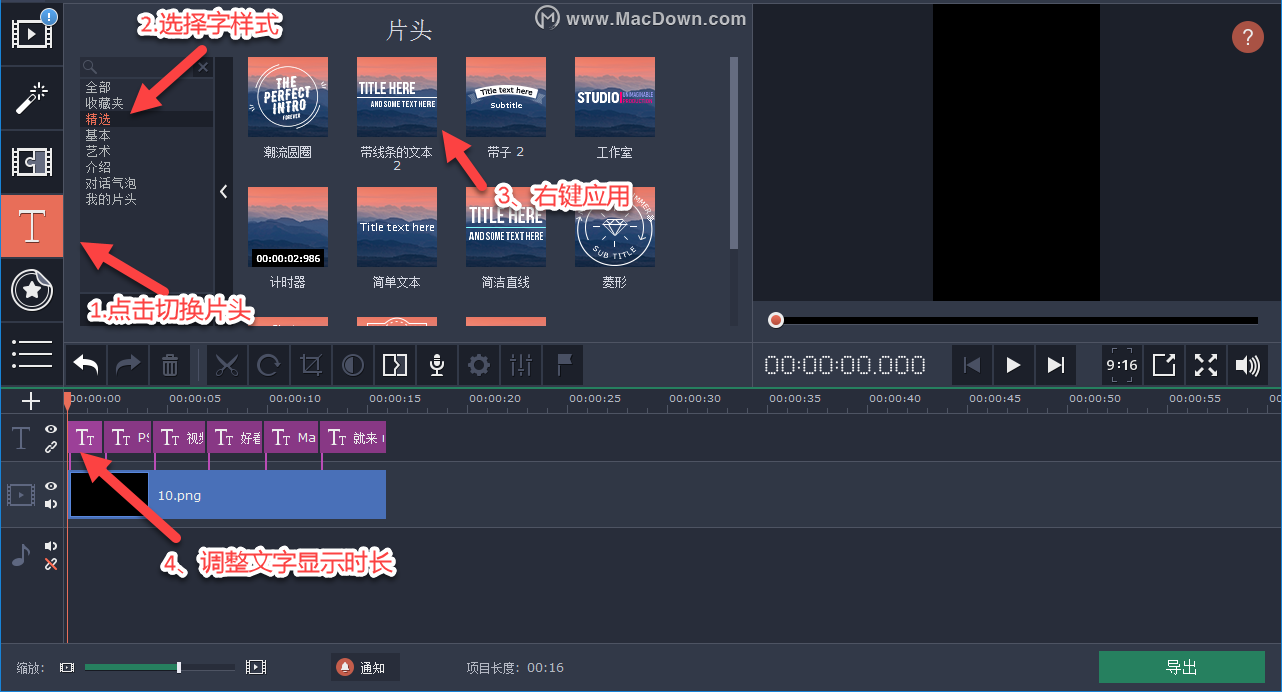Image resolution: width=1282 pixels, height=692 pixels.
Task: Click the volume speaker icon in preview
Action: pyautogui.click(x=1248, y=365)
